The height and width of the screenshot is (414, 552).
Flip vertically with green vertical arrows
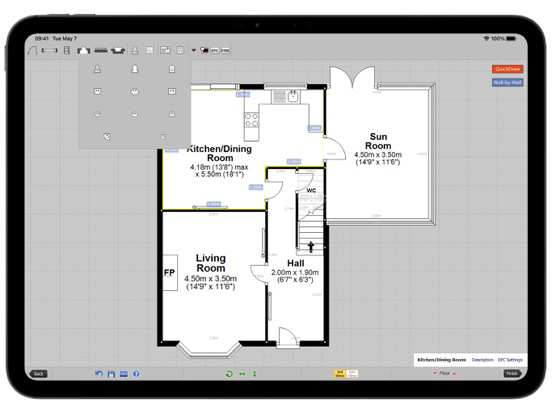coord(254,374)
